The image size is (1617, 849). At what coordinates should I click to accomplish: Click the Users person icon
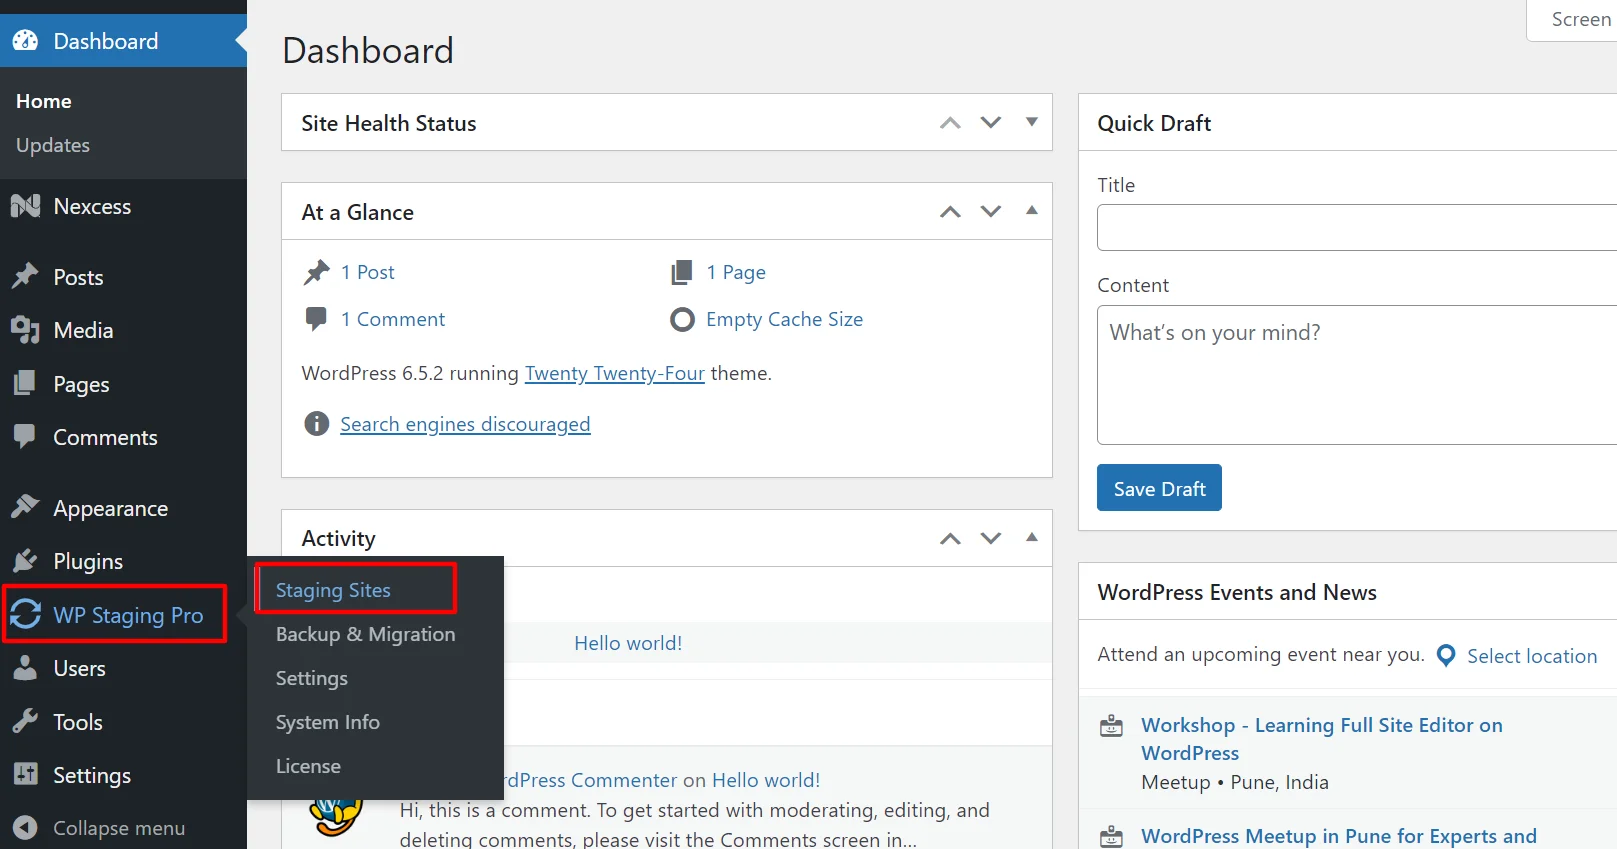coord(25,668)
